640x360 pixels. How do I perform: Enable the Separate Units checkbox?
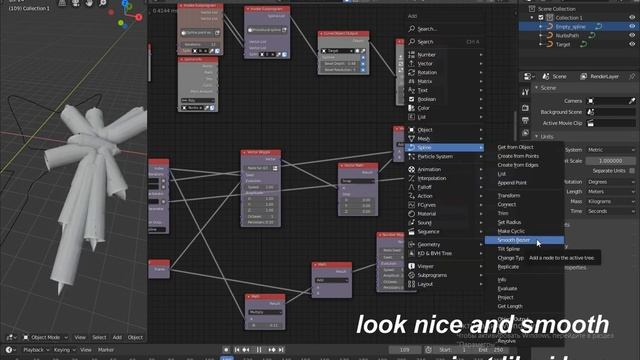point(632,171)
